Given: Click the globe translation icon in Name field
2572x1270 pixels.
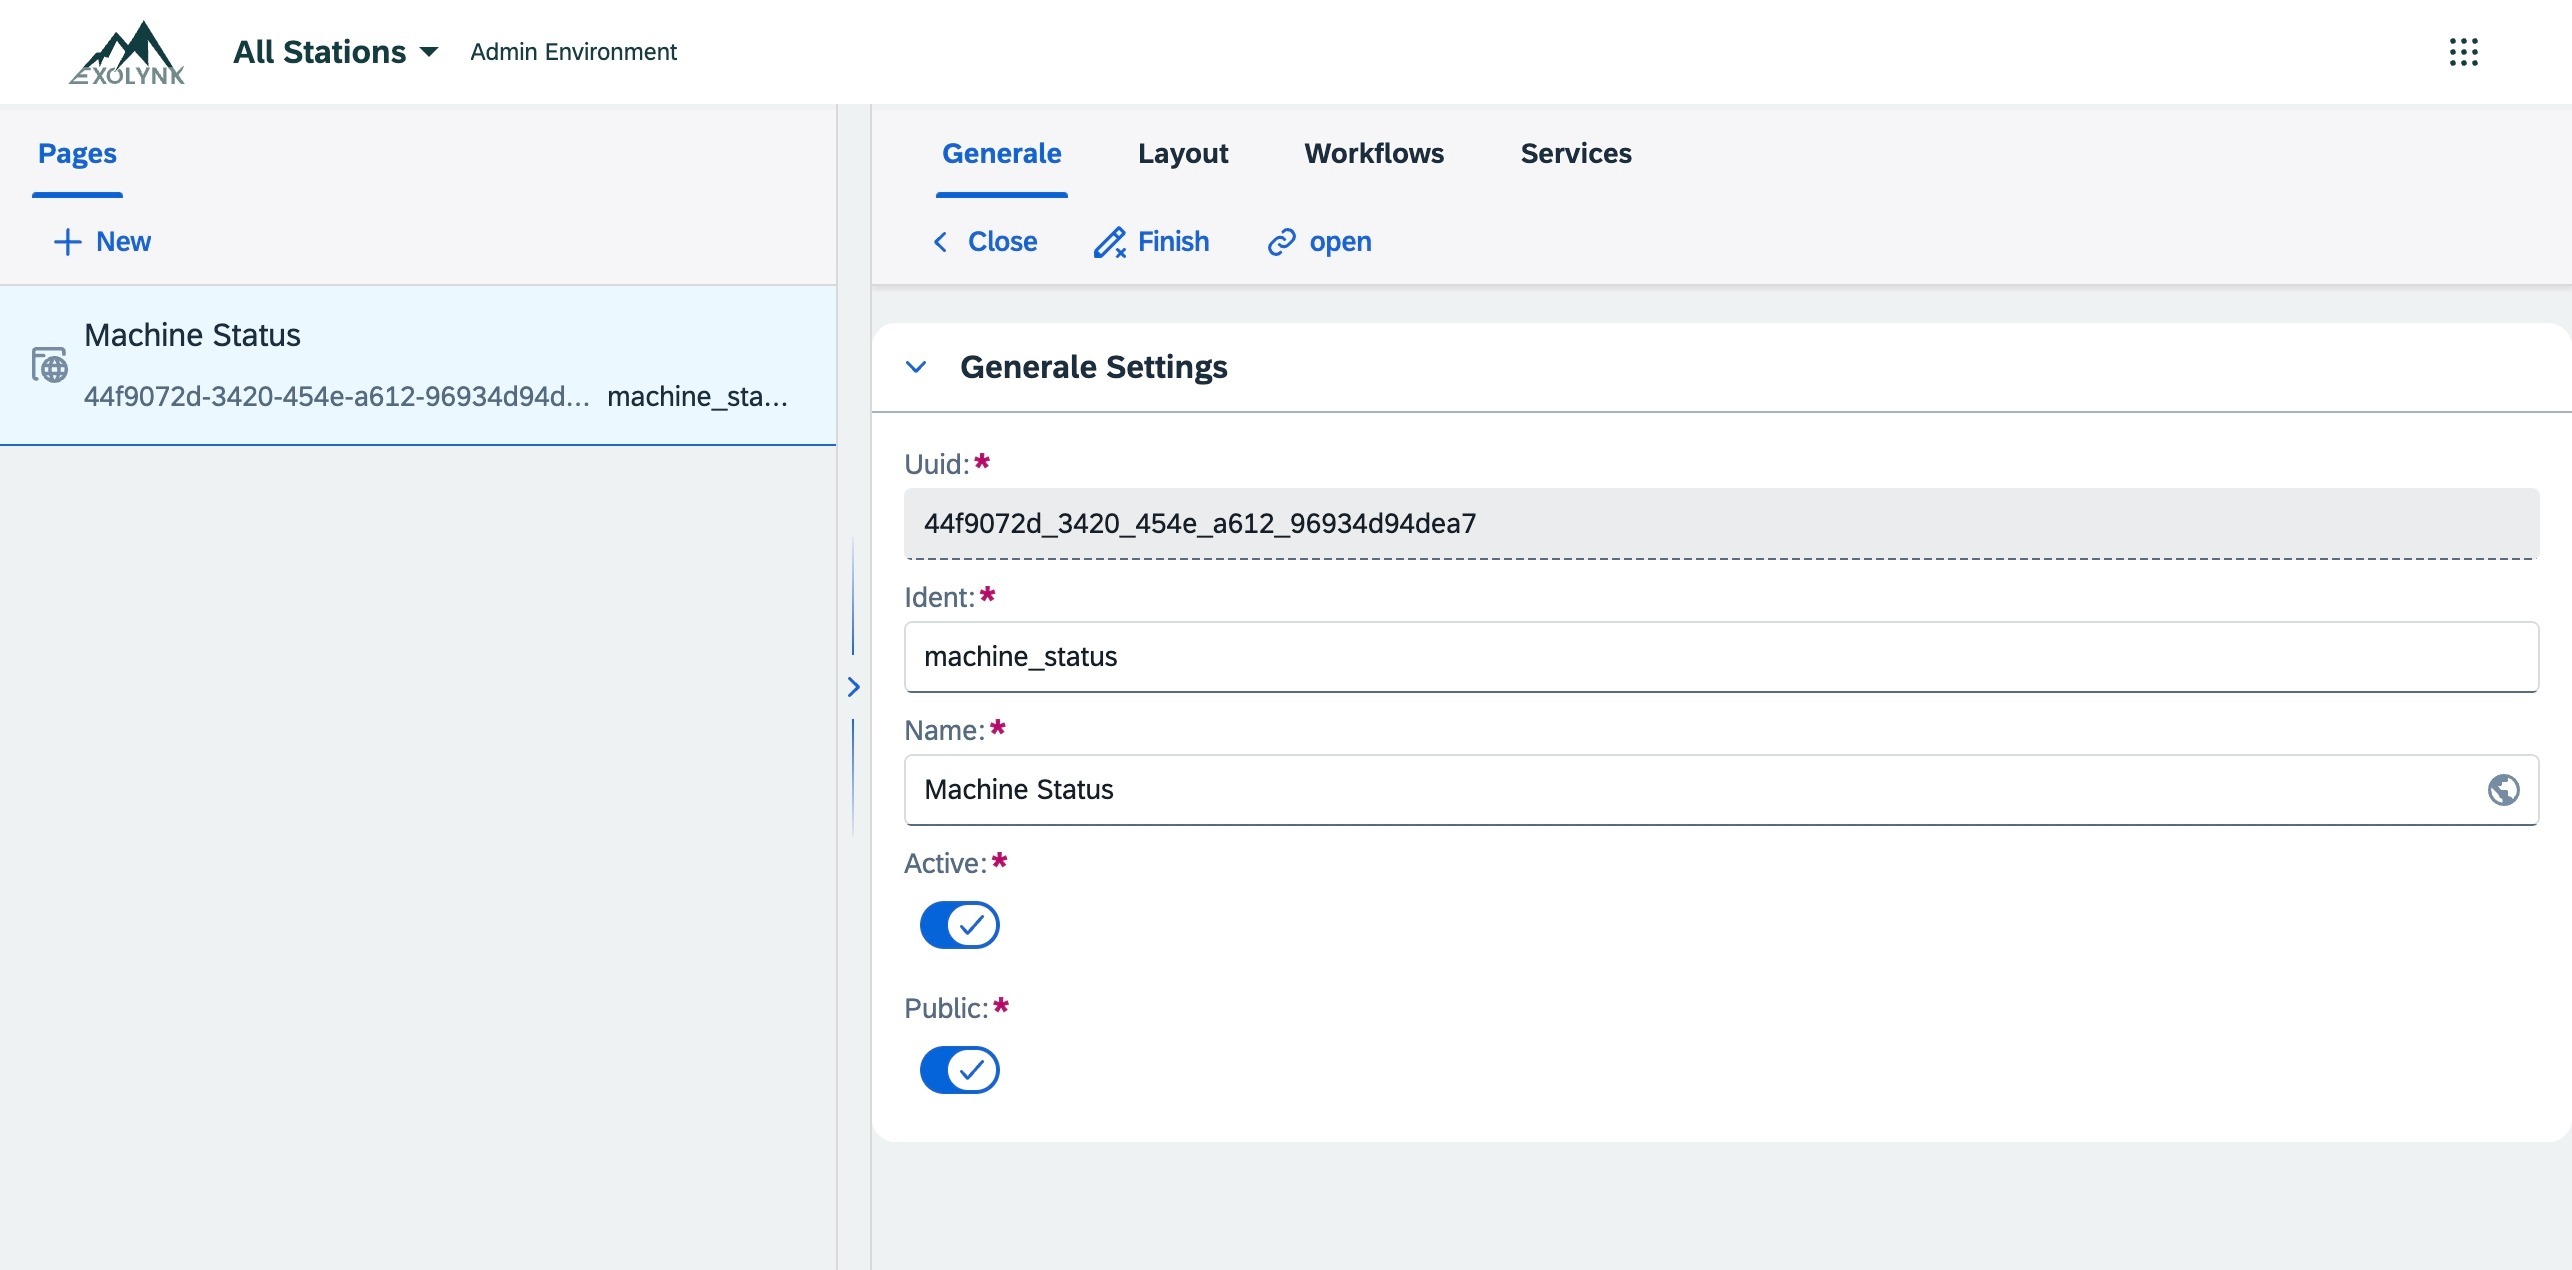Looking at the screenshot, I should (x=2503, y=790).
